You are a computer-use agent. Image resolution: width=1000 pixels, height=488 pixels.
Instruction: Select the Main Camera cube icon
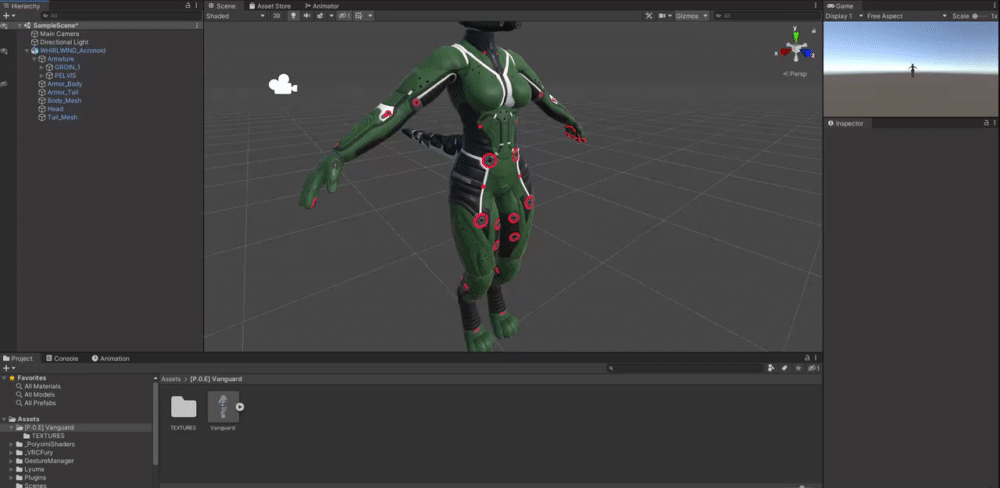click(x=34, y=34)
